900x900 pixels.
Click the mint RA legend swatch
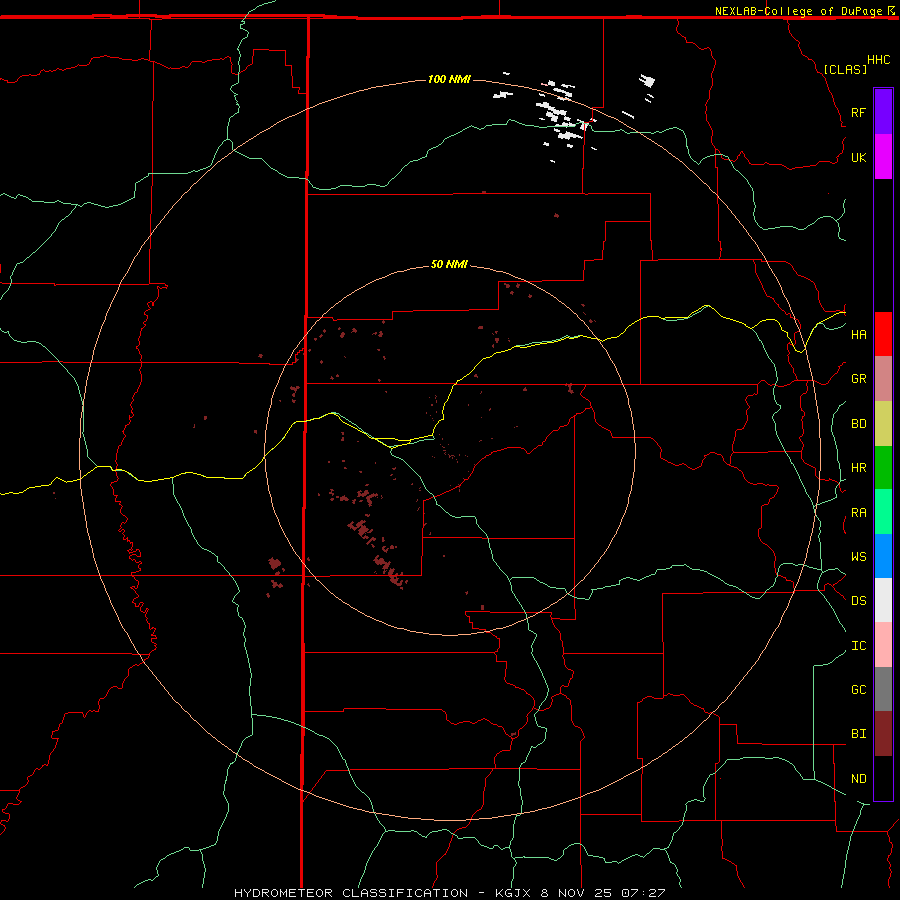(x=883, y=512)
